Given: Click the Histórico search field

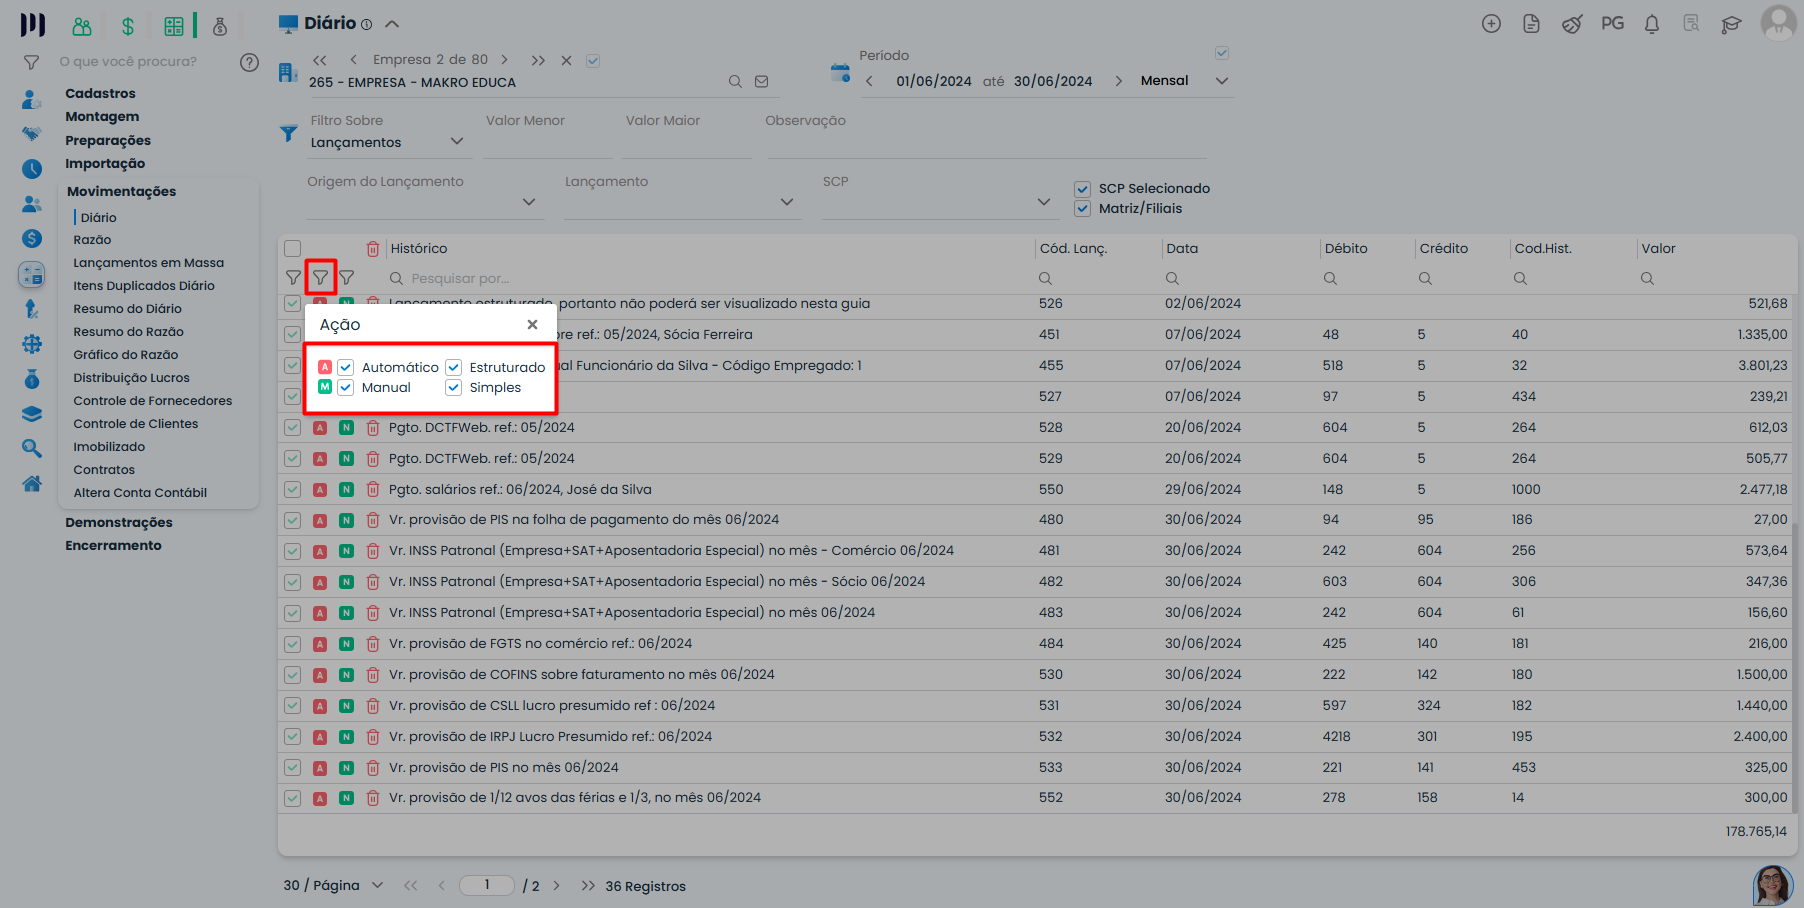Looking at the screenshot, I should (x=700, y=278).
